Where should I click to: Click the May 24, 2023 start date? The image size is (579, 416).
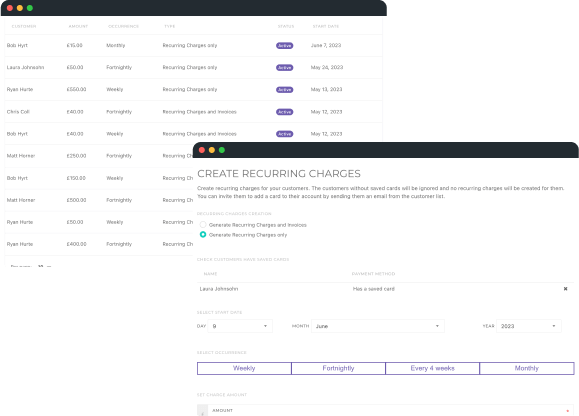tap(327, 67)
